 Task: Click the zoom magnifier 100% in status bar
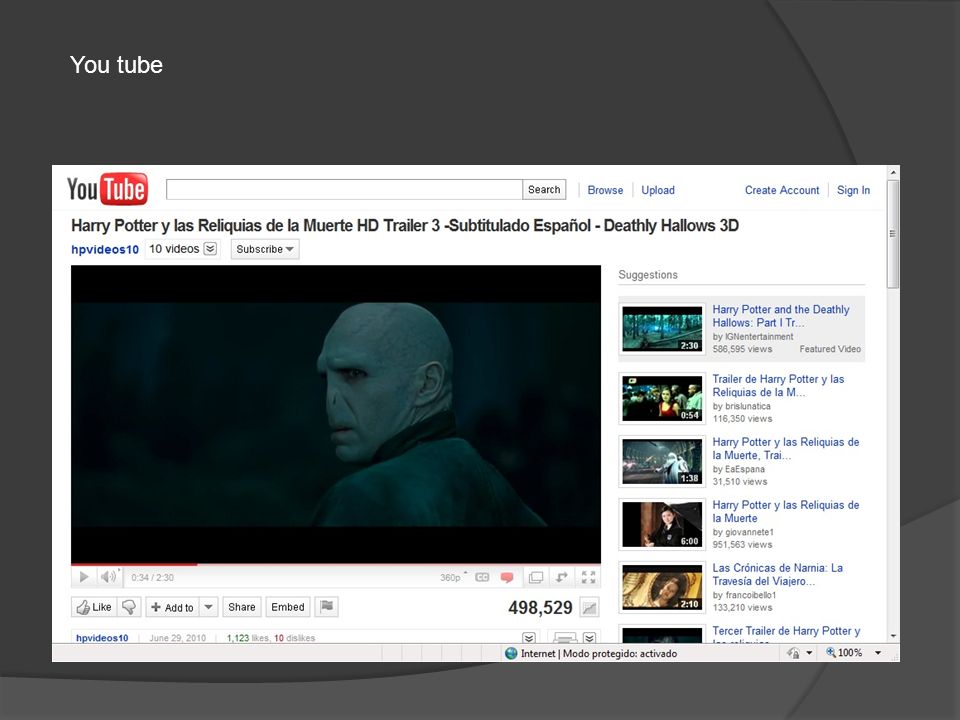(x=844, y=653)
